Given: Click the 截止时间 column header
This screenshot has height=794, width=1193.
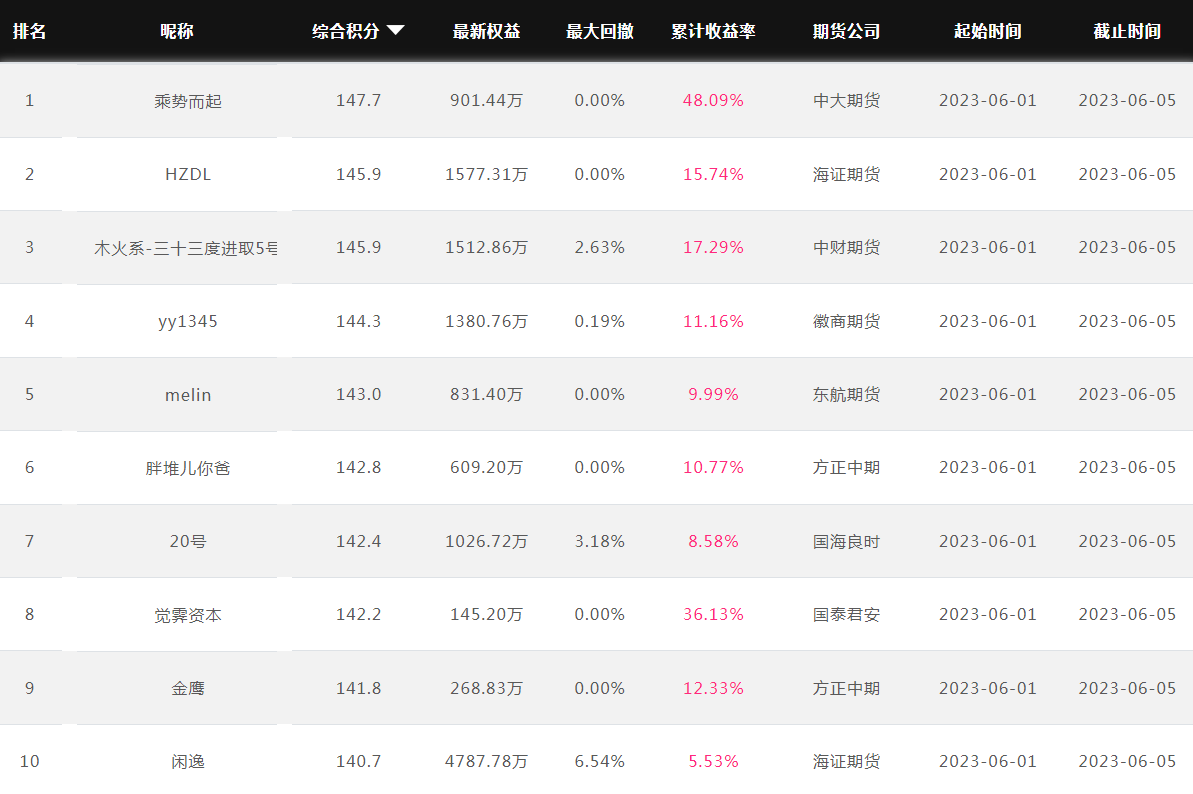Looking at the screenshot, I should pyautogui.click(x=1127, y=31).
